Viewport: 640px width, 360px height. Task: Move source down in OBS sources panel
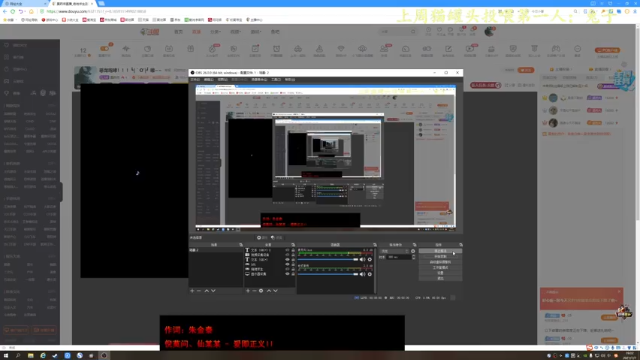[276, 291]
